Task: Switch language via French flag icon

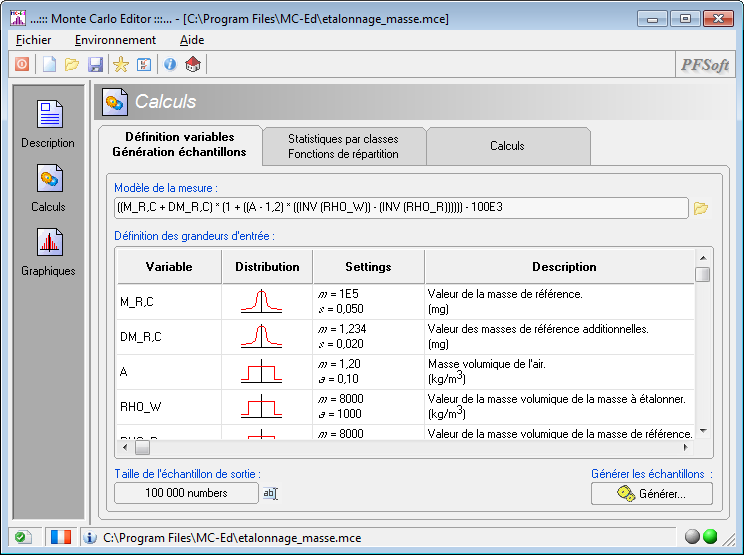Action: (x=61, y=537)
